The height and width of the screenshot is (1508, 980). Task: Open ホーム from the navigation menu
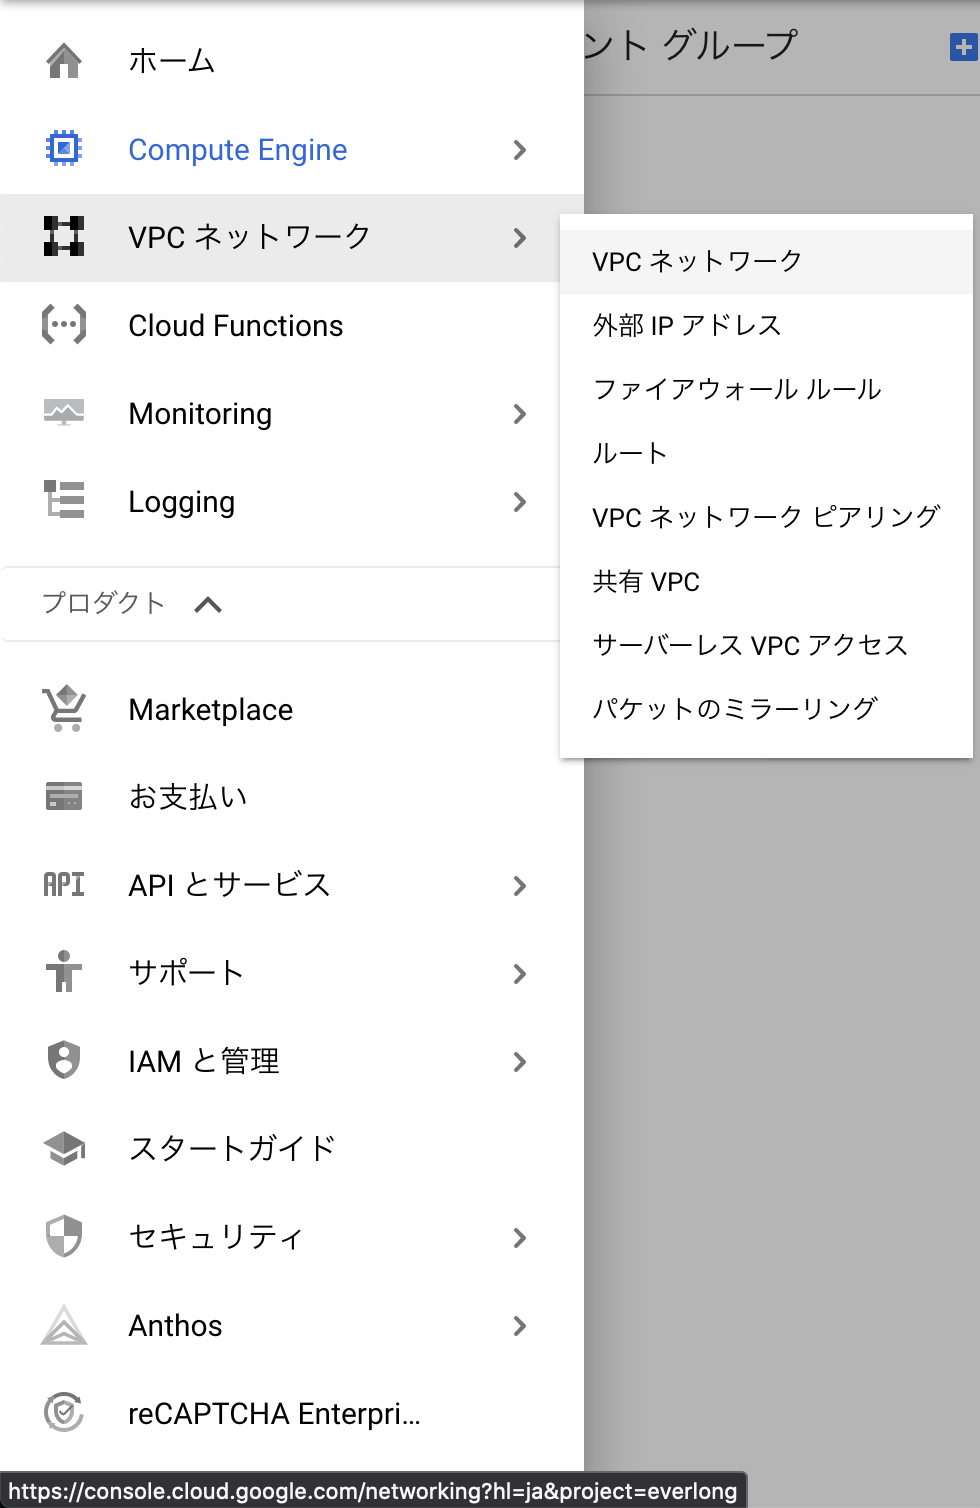[172, 61]
